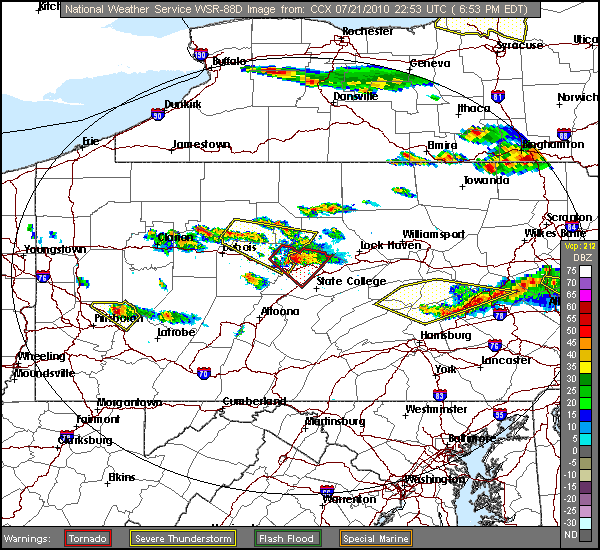This screenshot has height=550, width=600.
Task: Click the Williamsport city label
Action: point(435,234)
